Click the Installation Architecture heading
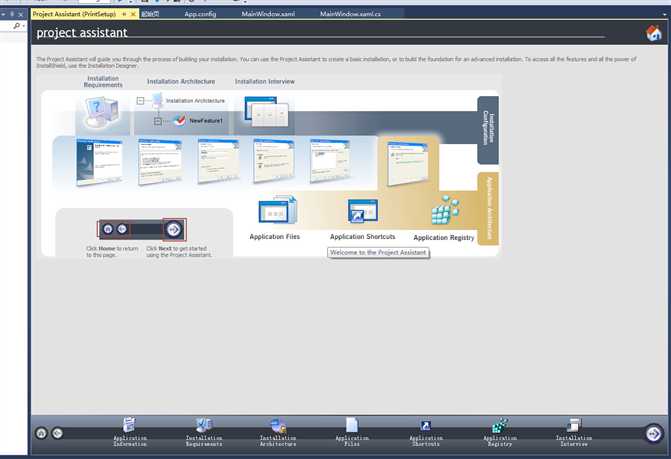Viewport: 671px width, 459px height. point(181,81)
